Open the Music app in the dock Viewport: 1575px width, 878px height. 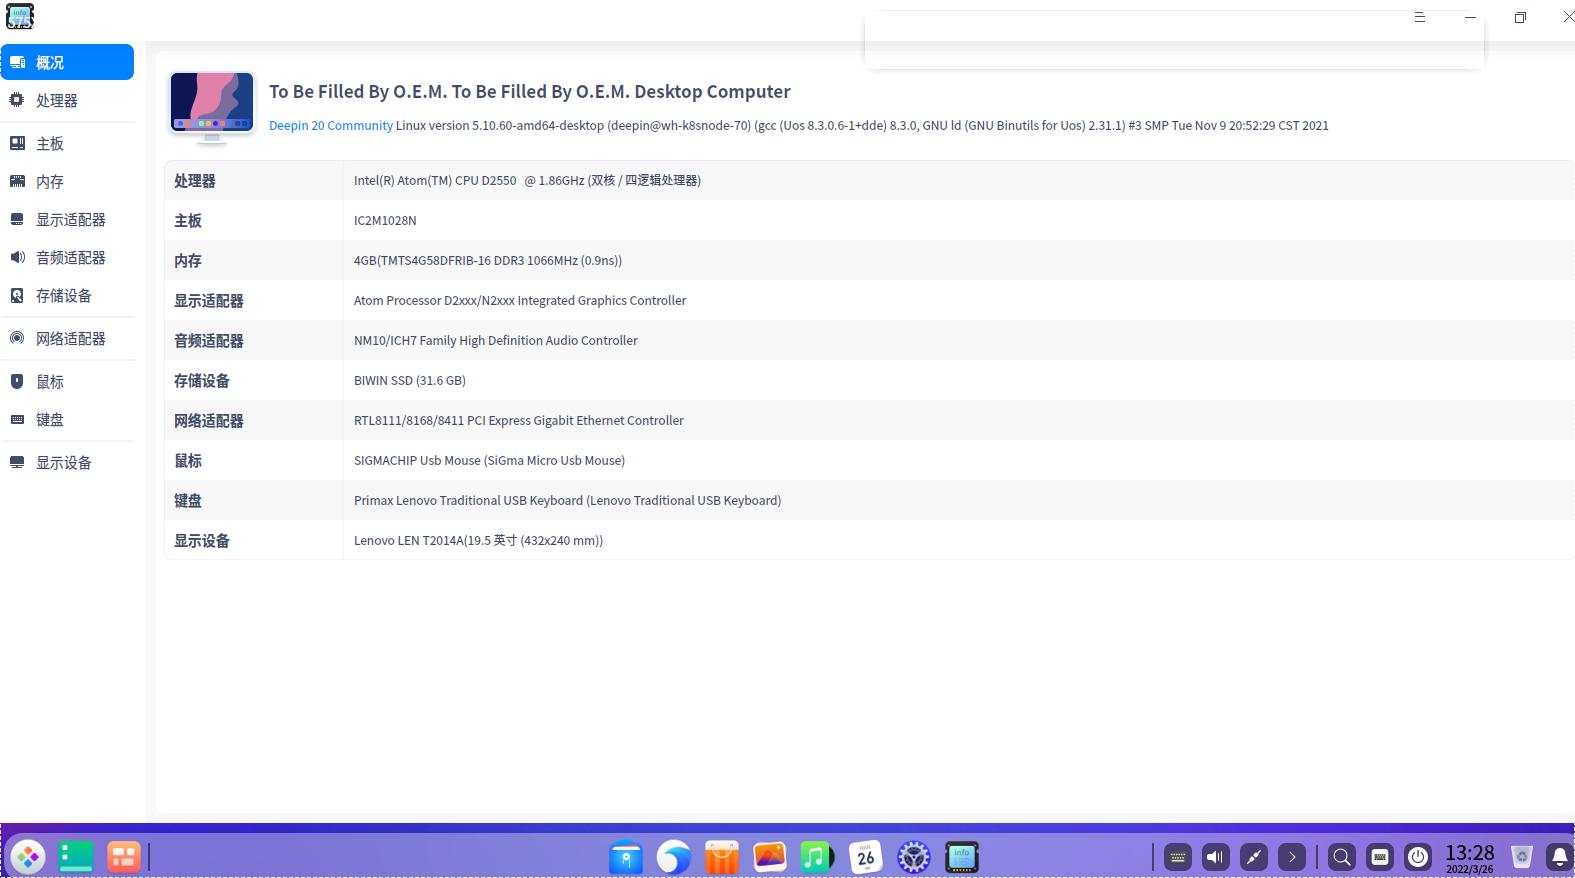tap(817, 857)
